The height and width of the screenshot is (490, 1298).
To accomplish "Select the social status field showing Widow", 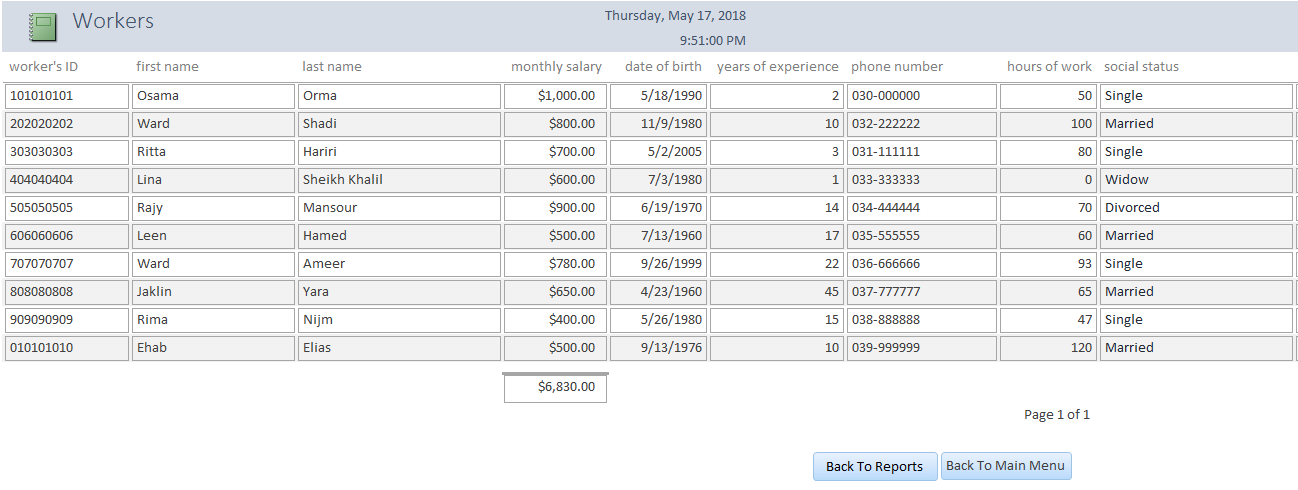I will (1196, 180).
